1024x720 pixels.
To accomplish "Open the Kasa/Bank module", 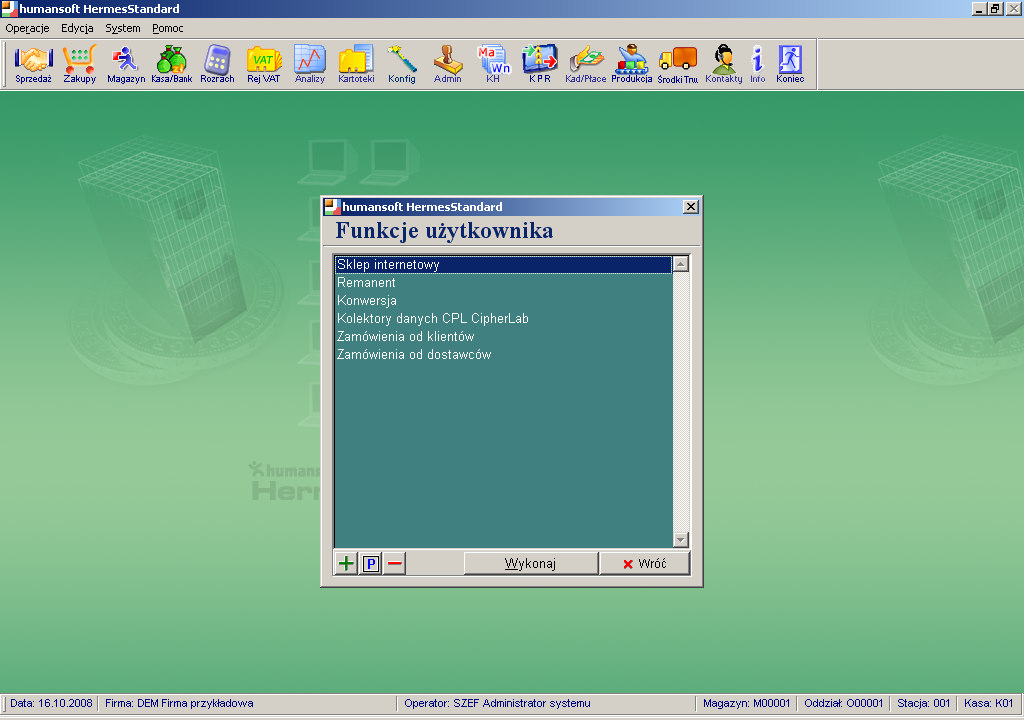I will point(172,64).
